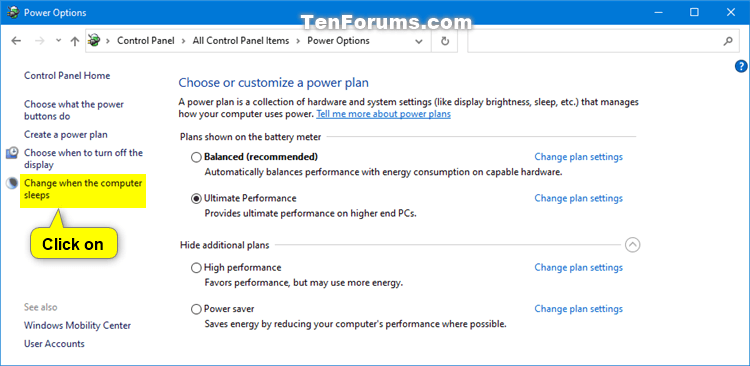The height and width of the screenshot is (366, 750).
Task: Click the up-one-level arrow icon
Action: [74, 41]
